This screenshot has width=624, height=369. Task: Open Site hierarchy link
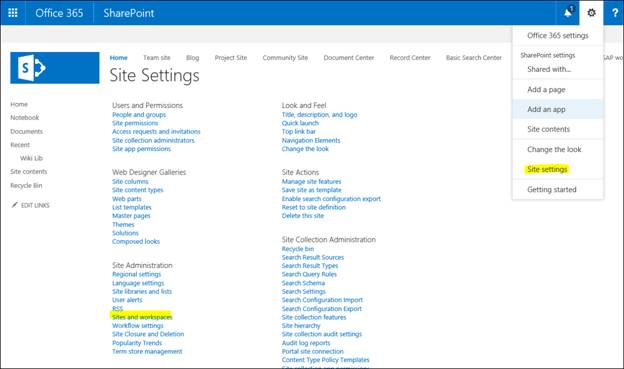tap(301, 326)
